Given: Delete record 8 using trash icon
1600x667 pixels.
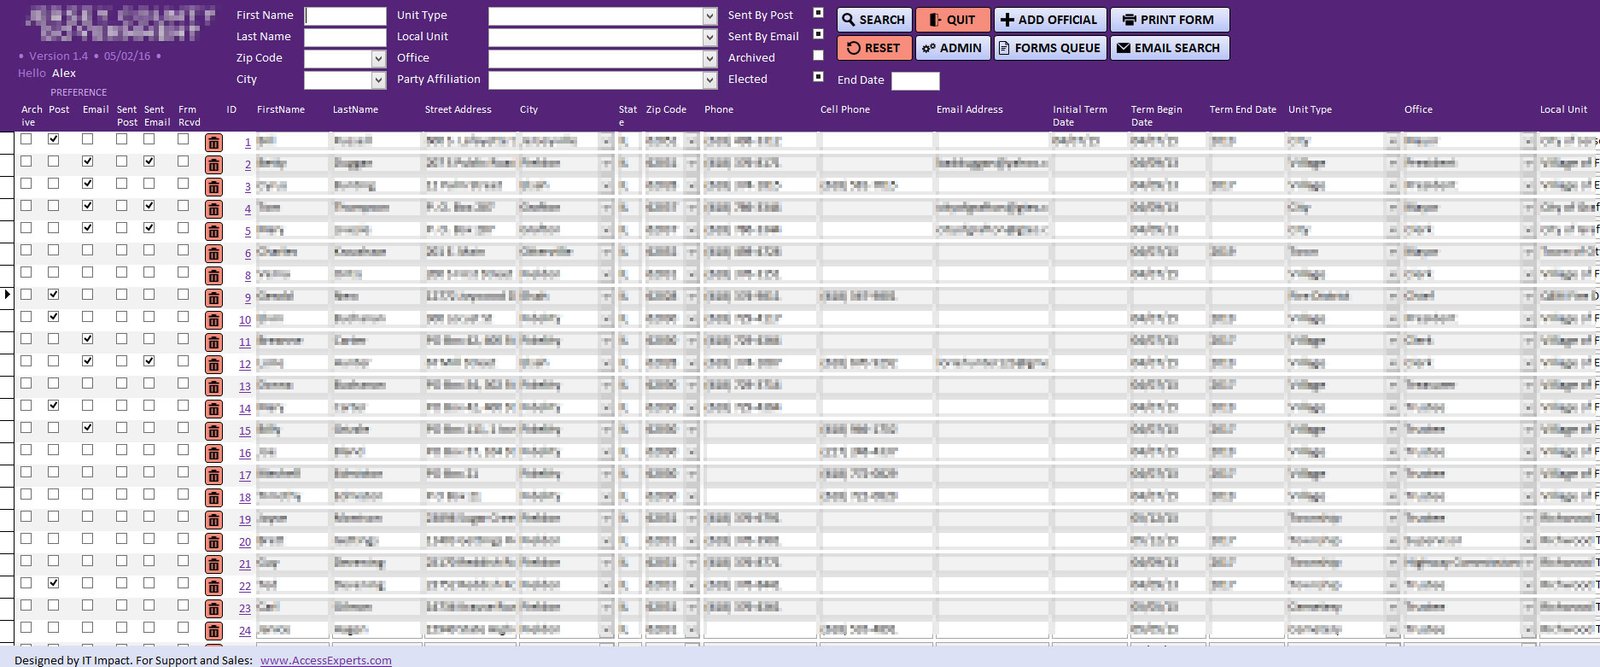Looking at the screenshot, I should 214,276.
